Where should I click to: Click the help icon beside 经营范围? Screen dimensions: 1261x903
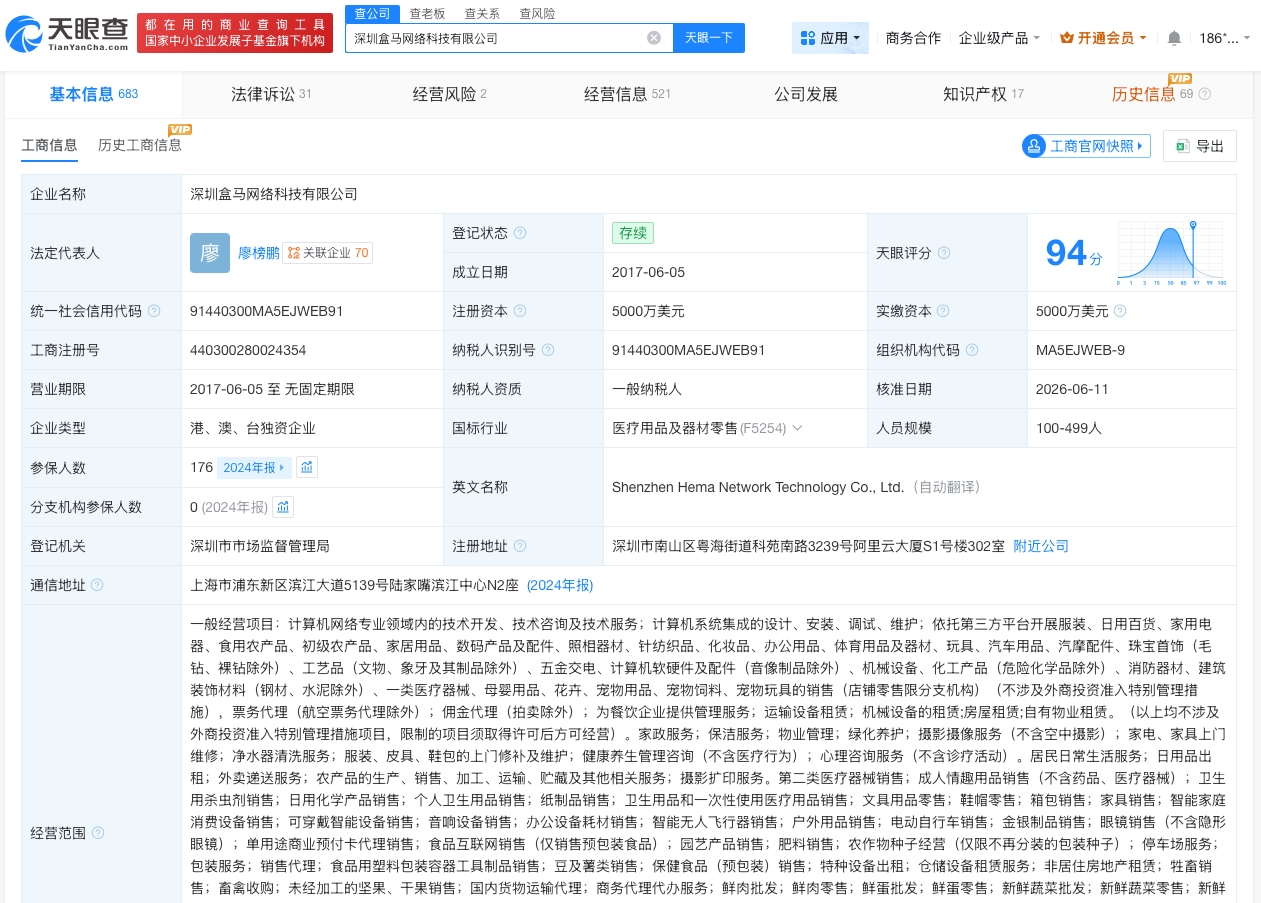pos(98,832)
